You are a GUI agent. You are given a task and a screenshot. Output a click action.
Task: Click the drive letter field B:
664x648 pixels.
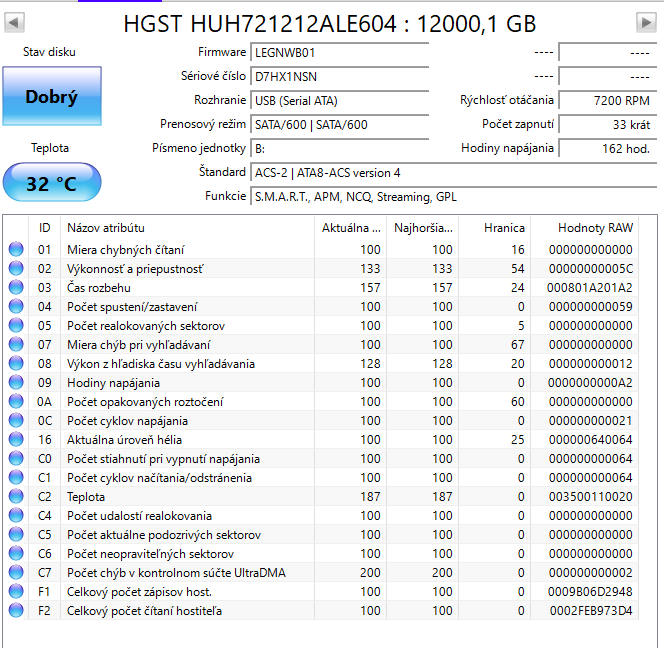pyautogui.click(x=340, y=149)
